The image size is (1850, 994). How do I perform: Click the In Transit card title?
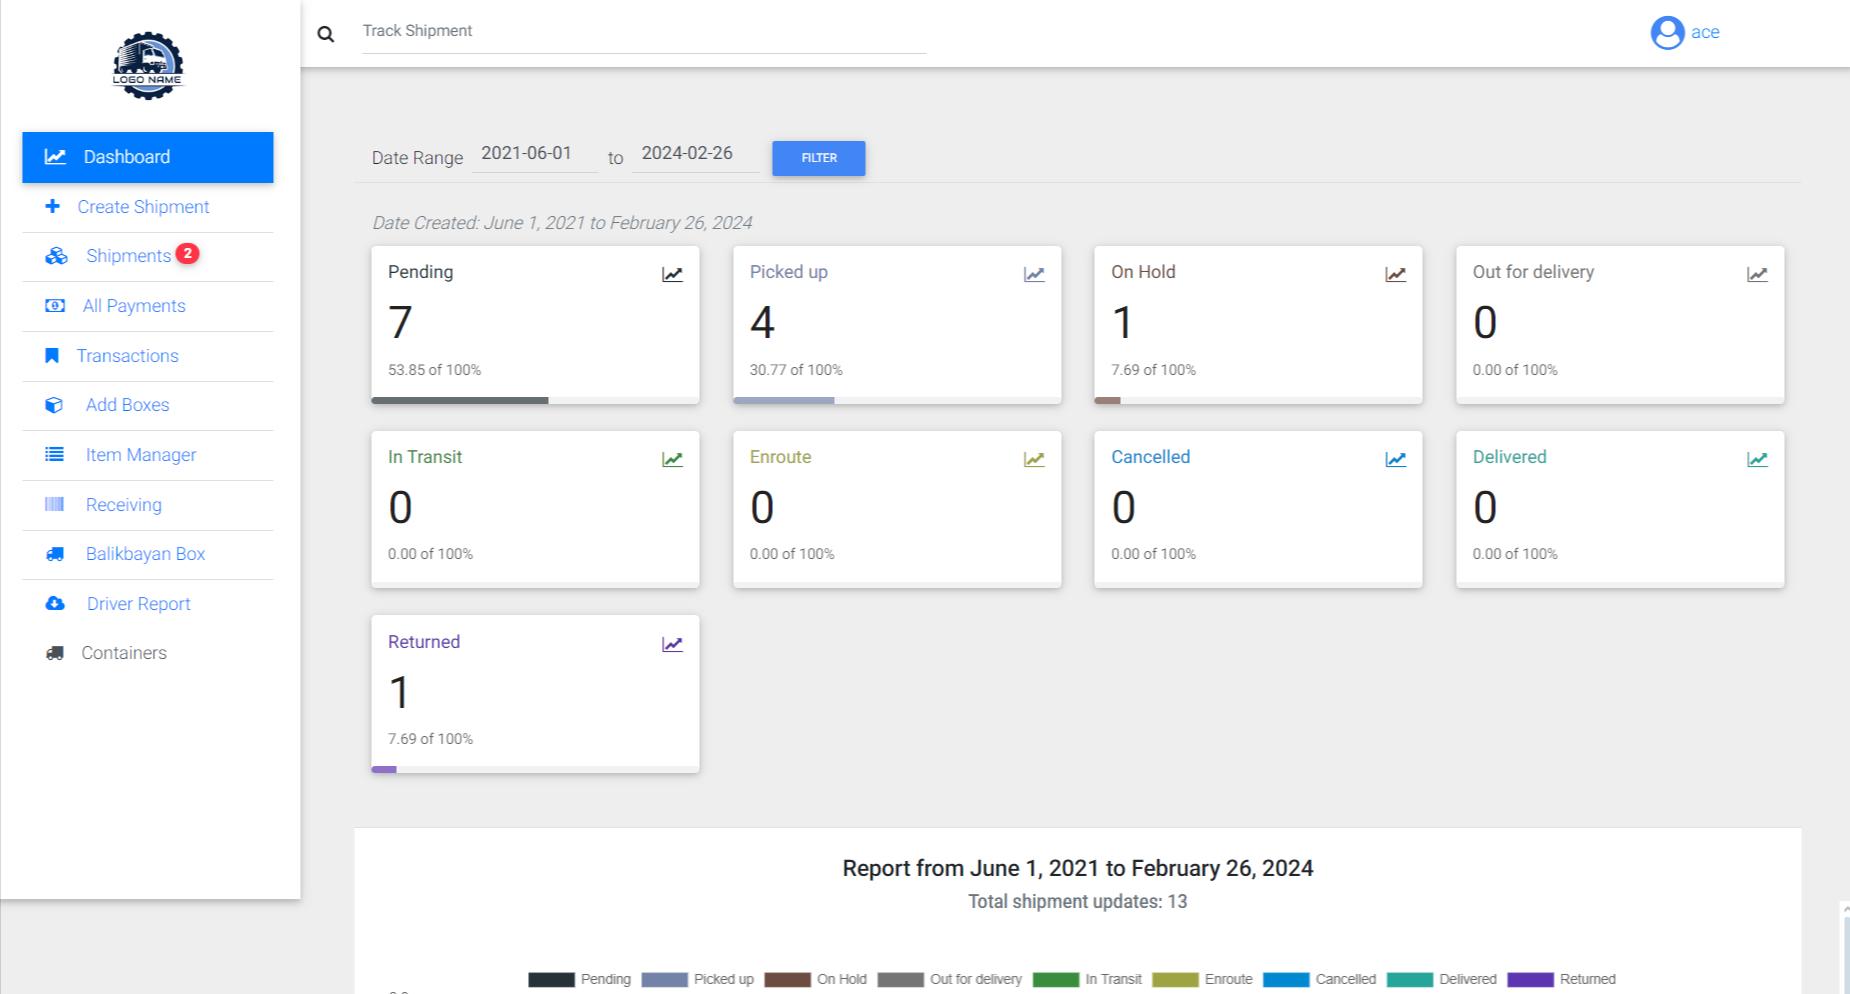pos(425,457)
